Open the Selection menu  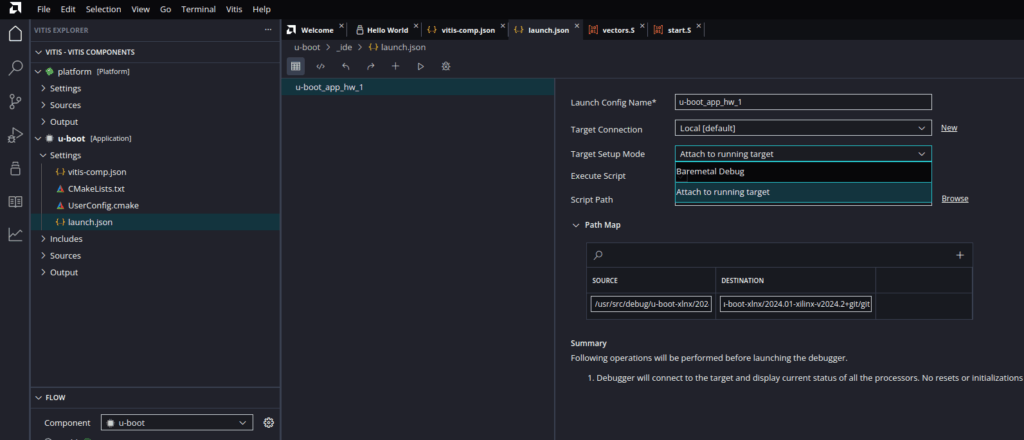[104, 9]
